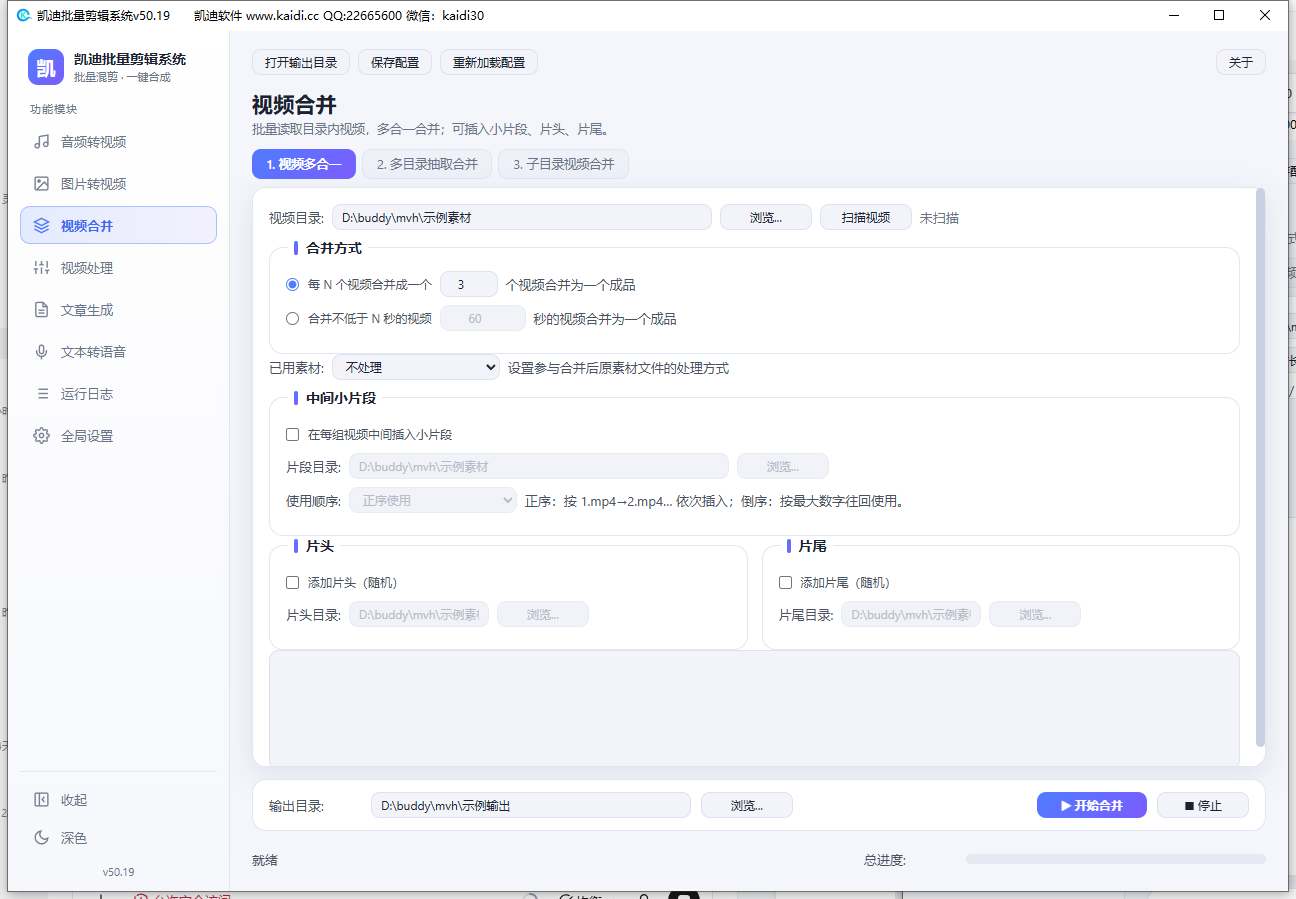
Task: Click the list icon for 运行日志
Action: (x=42, y=394)
